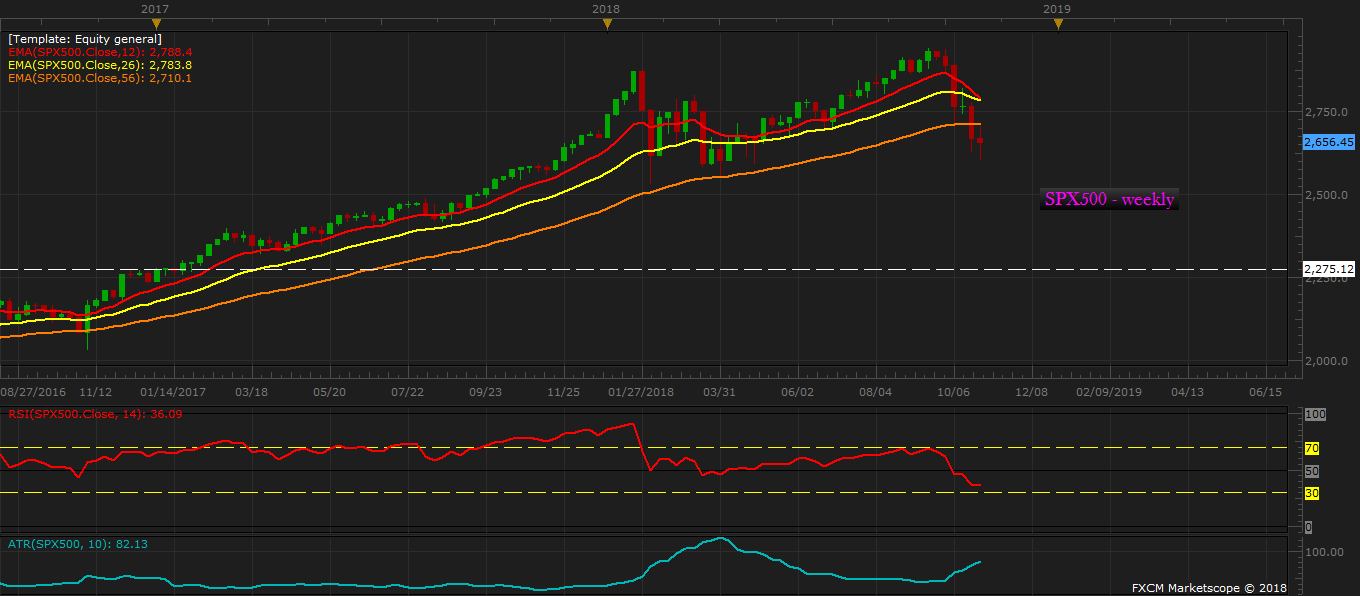
Task: Click the RSI 30 oversold level tag
Action: (x=1314, y=493)
